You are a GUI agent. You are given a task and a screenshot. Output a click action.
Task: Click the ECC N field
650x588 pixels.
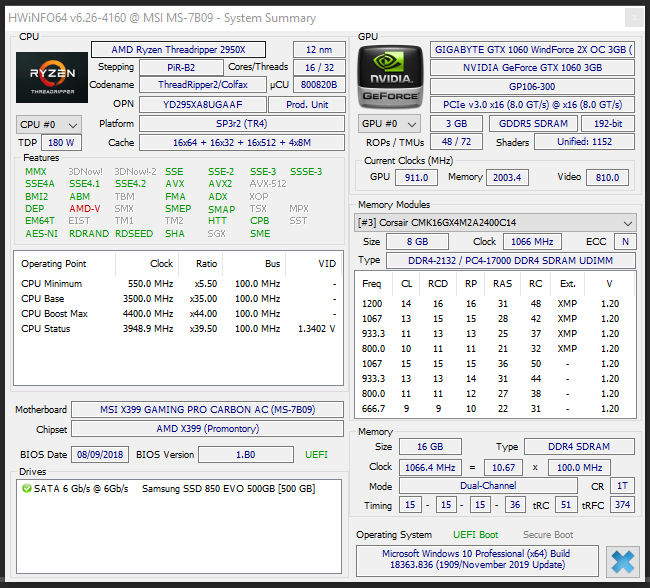(x=625, y=242)
